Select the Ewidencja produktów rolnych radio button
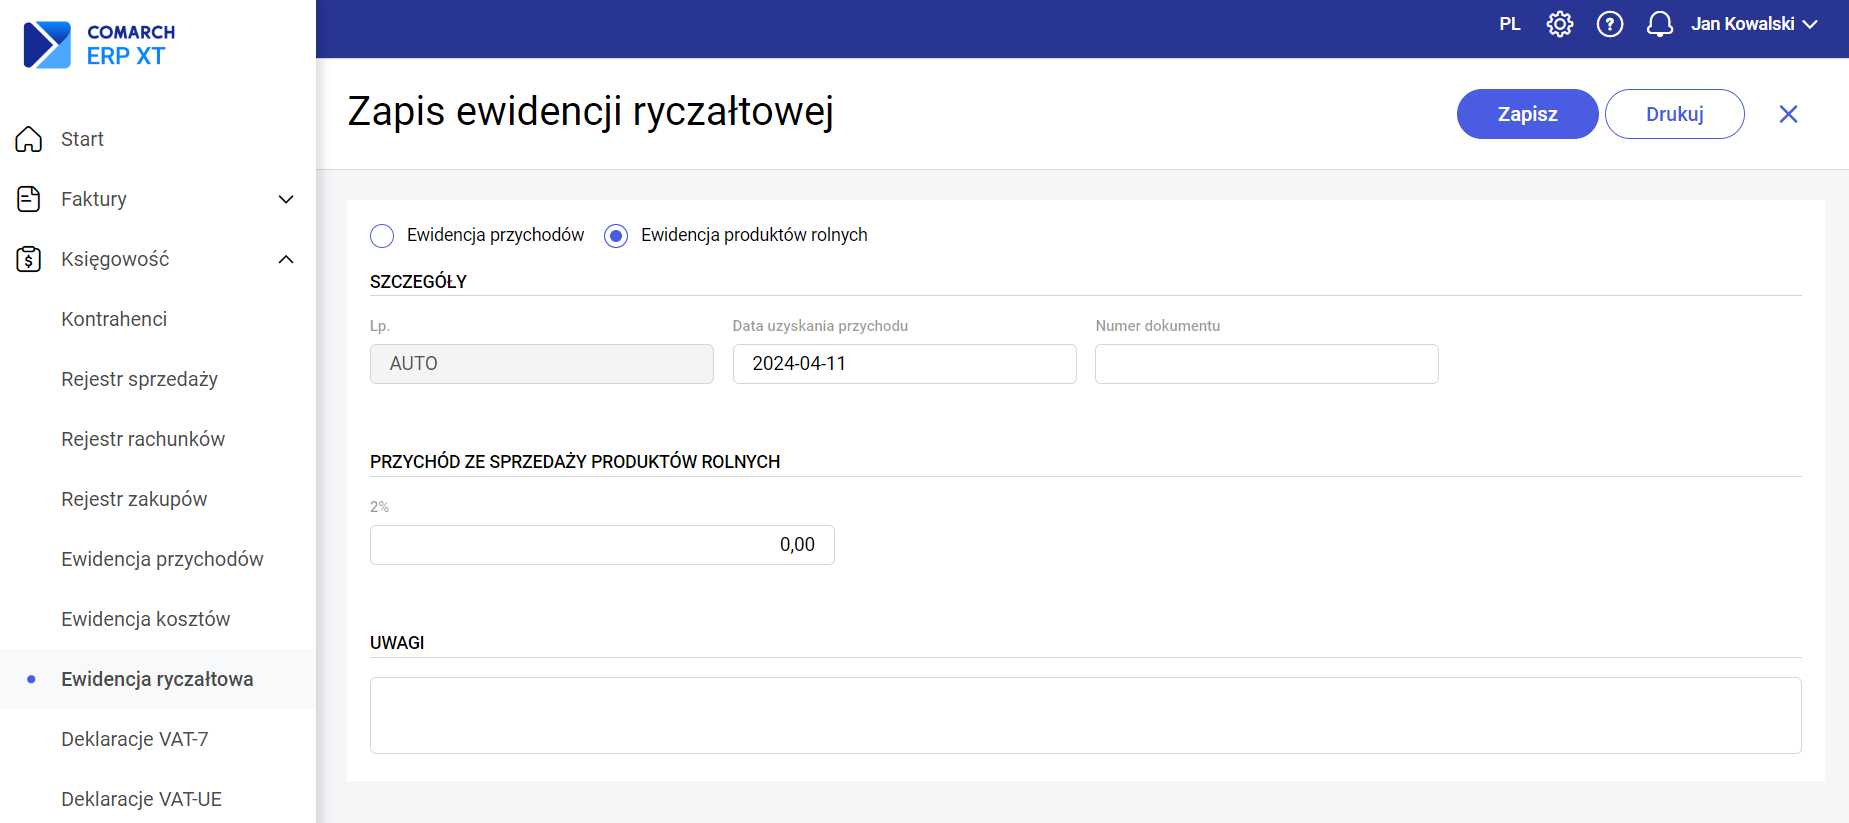Screen dimensions: 1849x823 pos(616,236)
